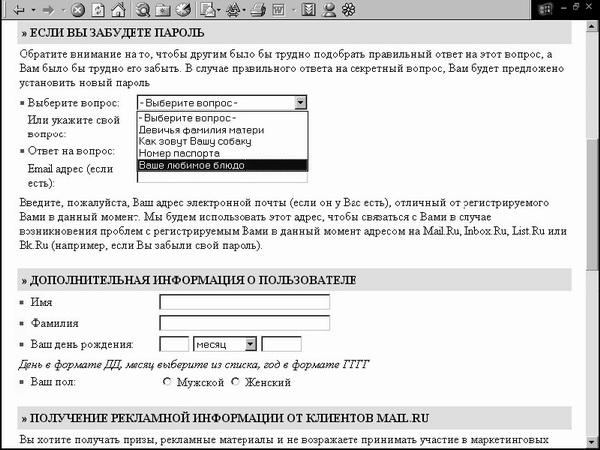Open the History toolbar icon
This screenshot has width=600, height=450.
click(183, 10)
